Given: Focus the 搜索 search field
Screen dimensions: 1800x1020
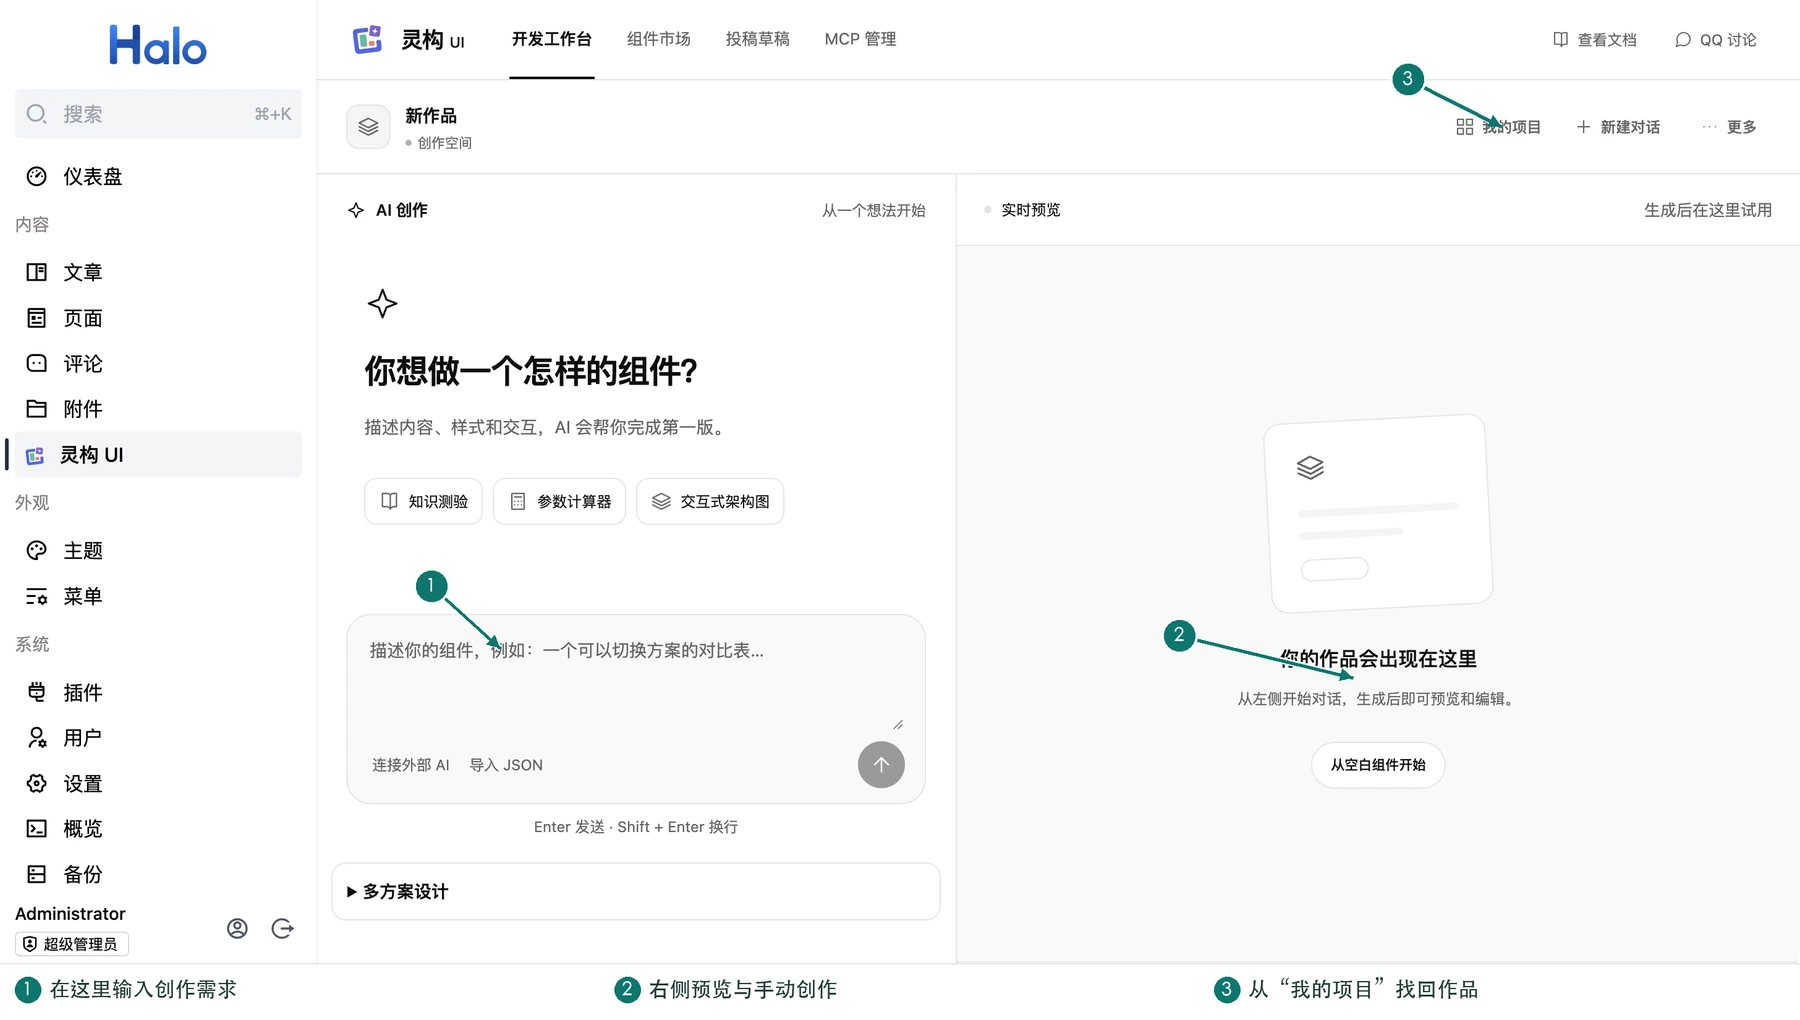Looking at the screenshot, I should click(158, 114).
